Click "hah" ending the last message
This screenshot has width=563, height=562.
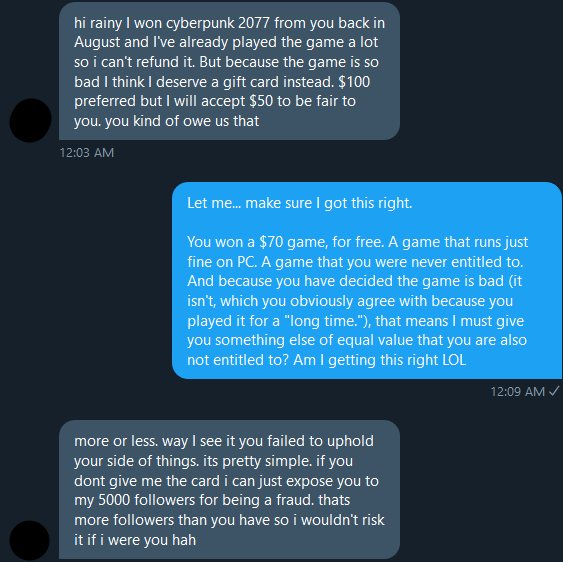tap(184, 540)
